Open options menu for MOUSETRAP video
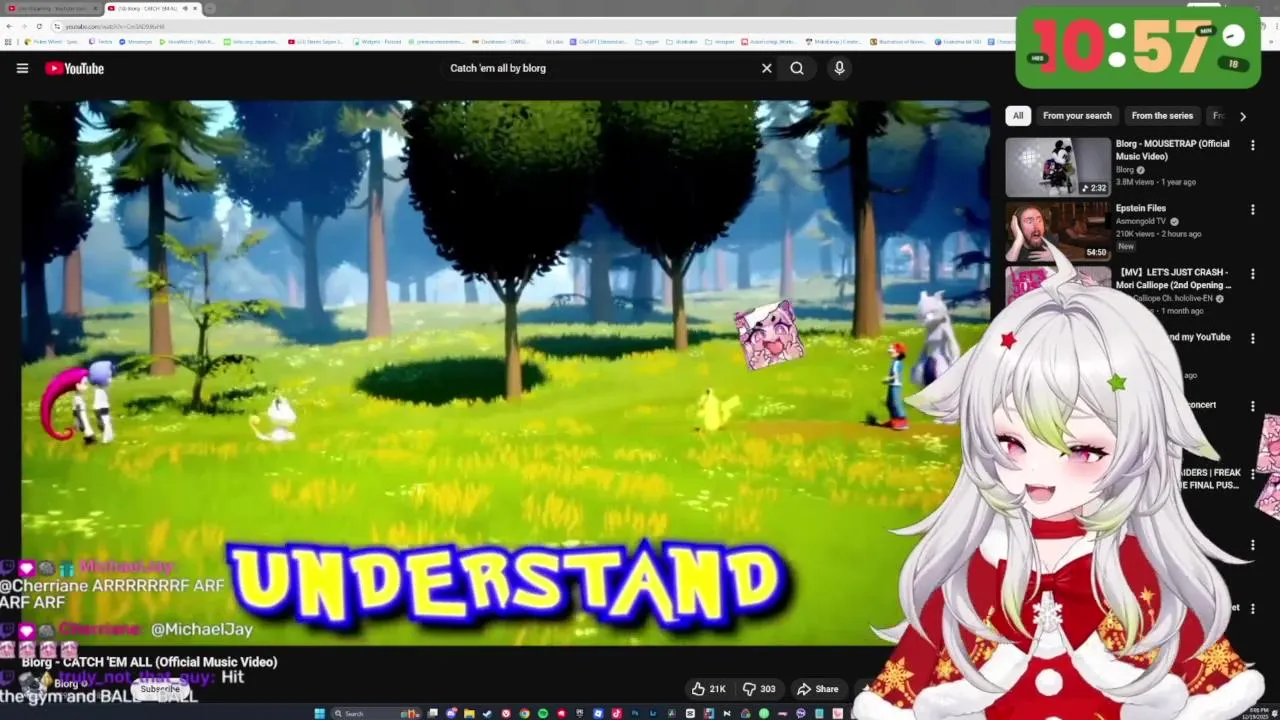Screen dimensions: 1280x720 1252,145
